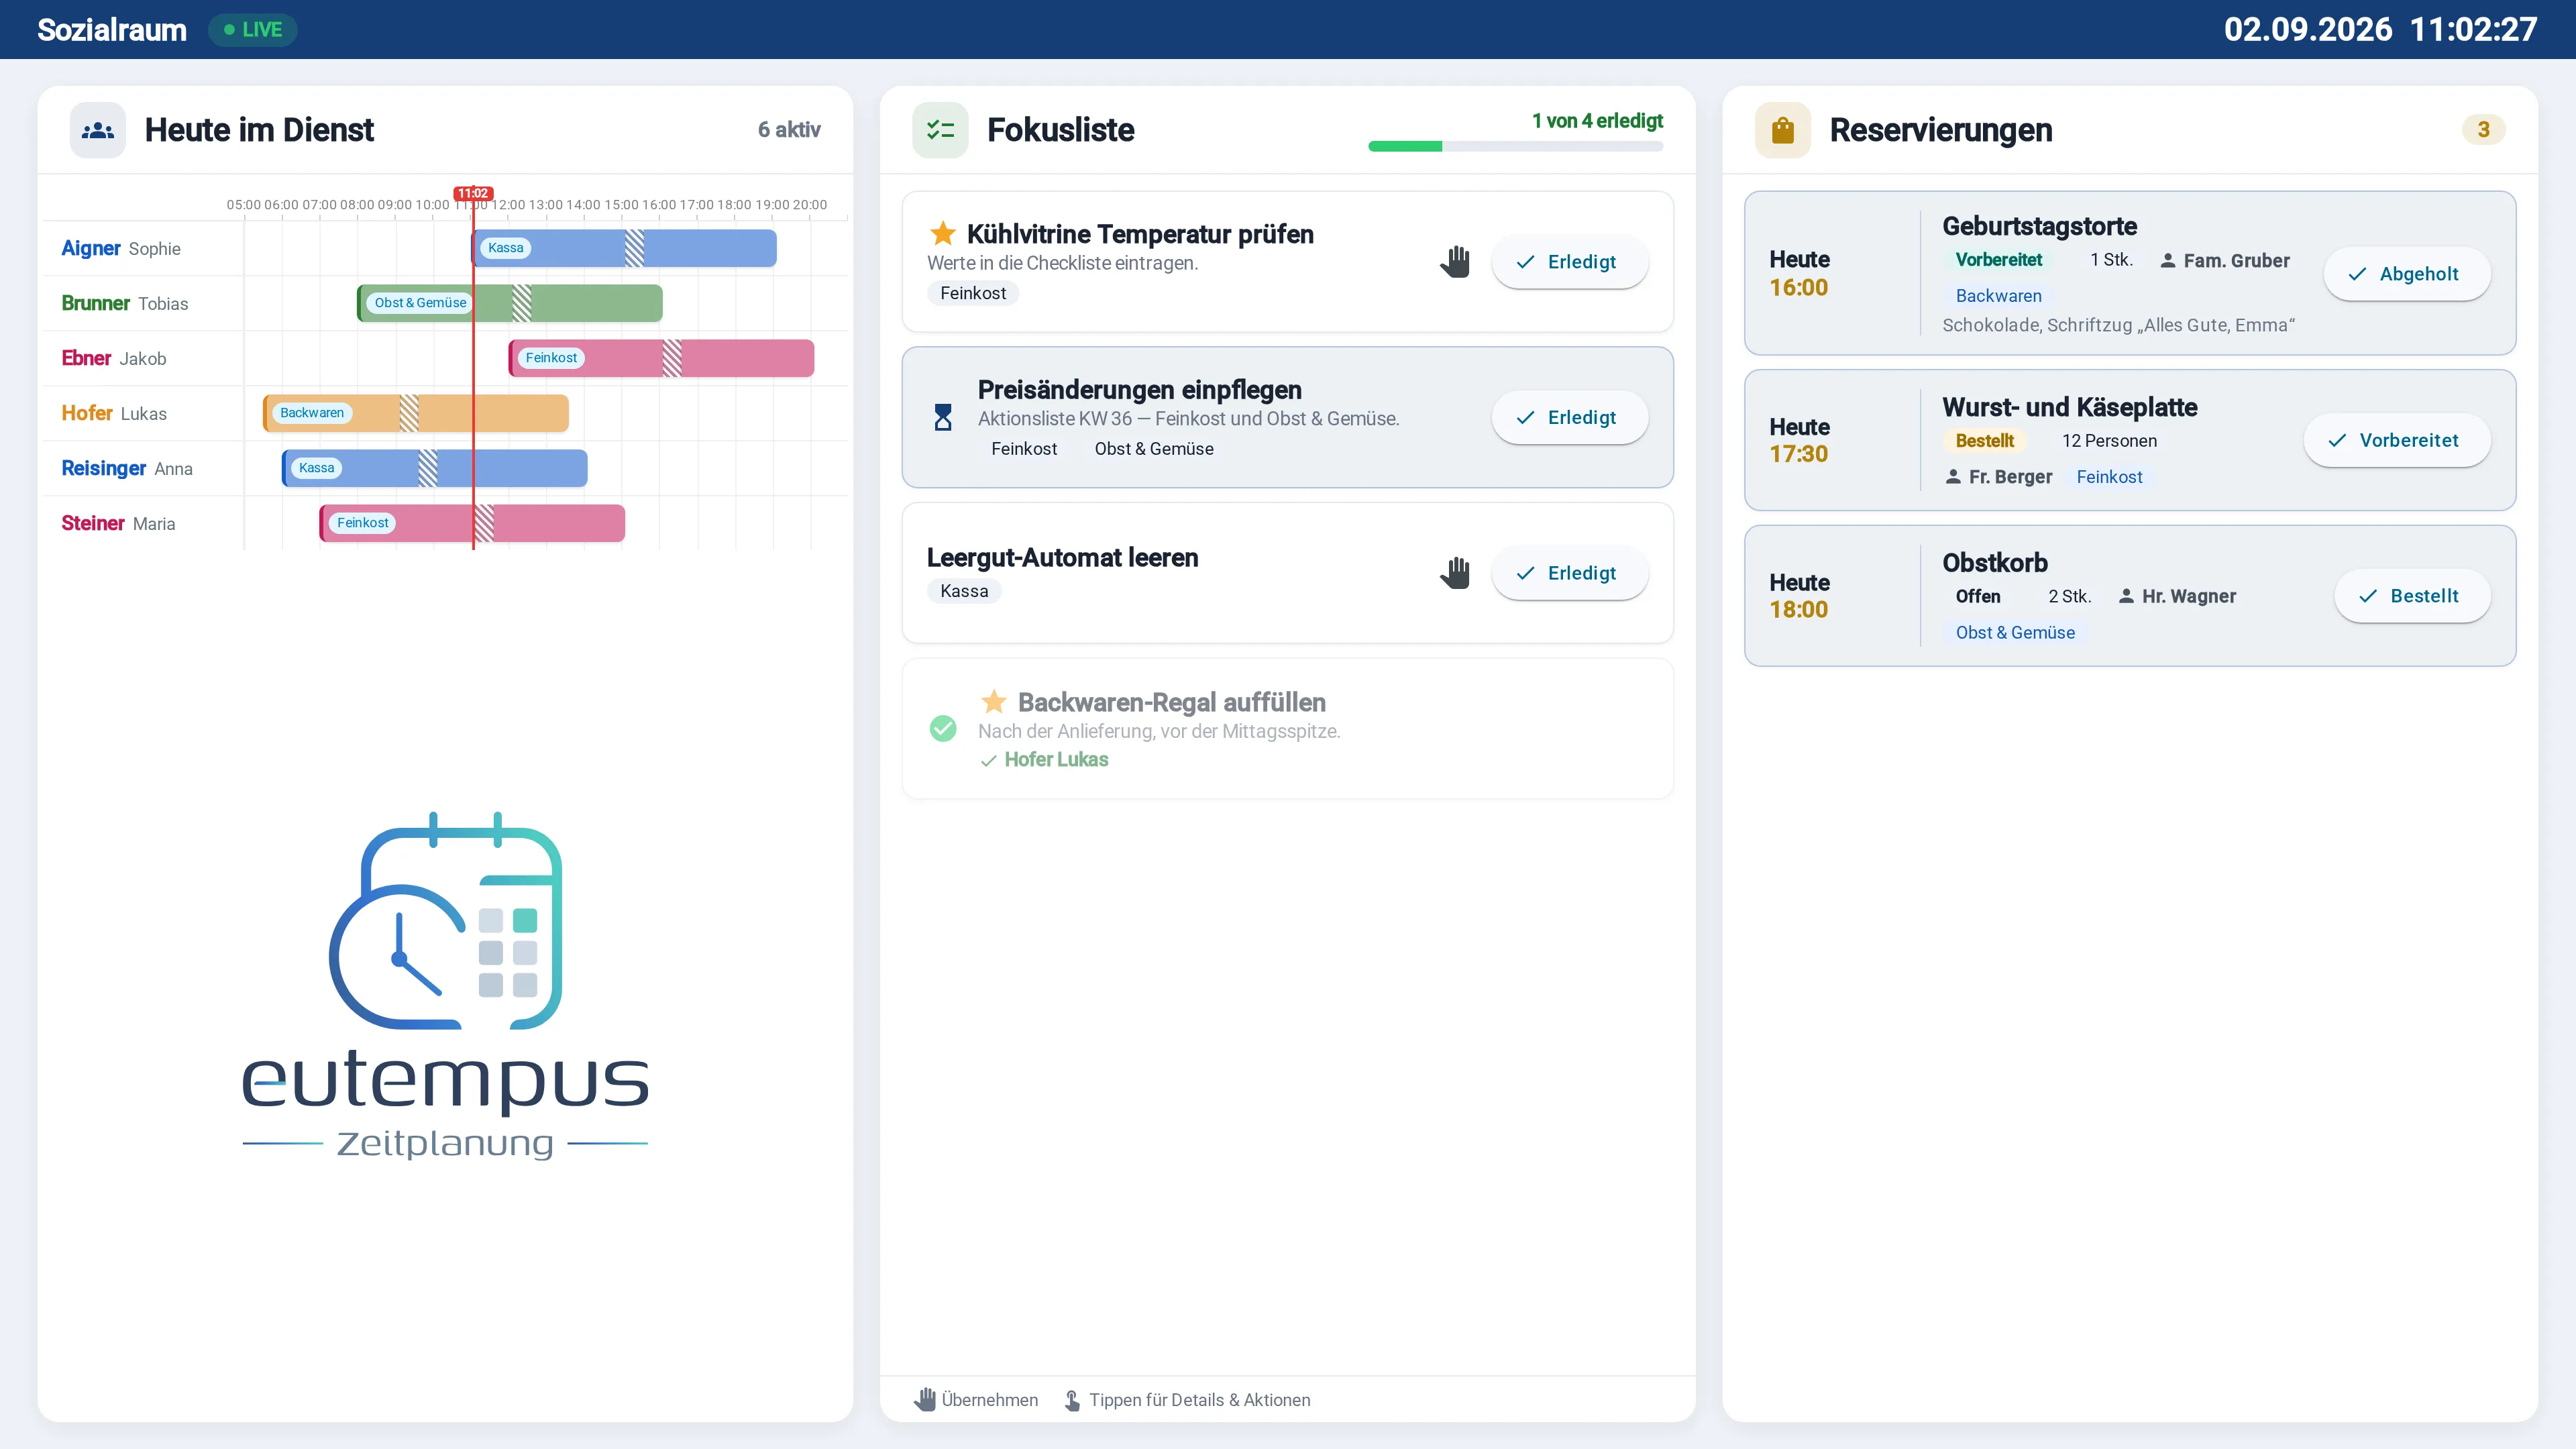Set Wurst- und Käseplatte reservation to Vorbereitet
The width and height of the screenshot is (2576, 1449).
(x=2396, y=440)
